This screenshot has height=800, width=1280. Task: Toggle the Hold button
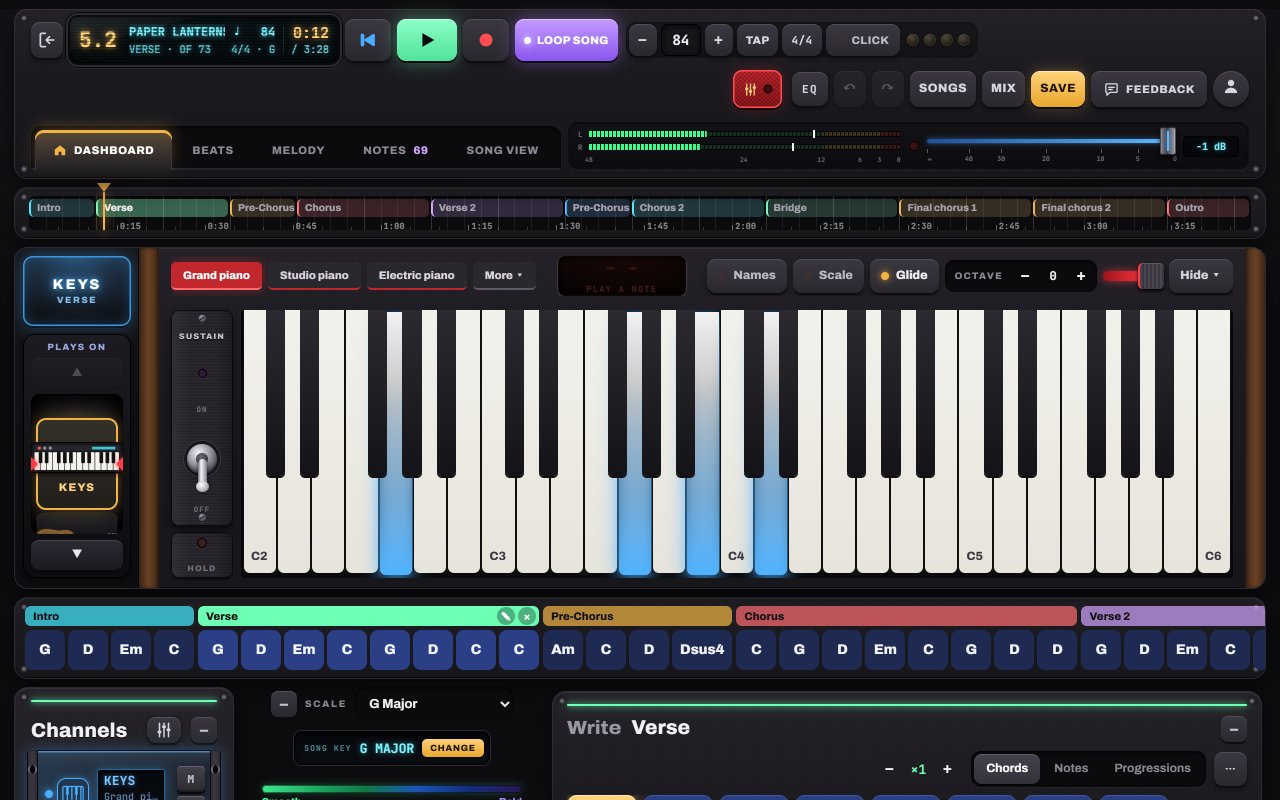coord(202,555)
